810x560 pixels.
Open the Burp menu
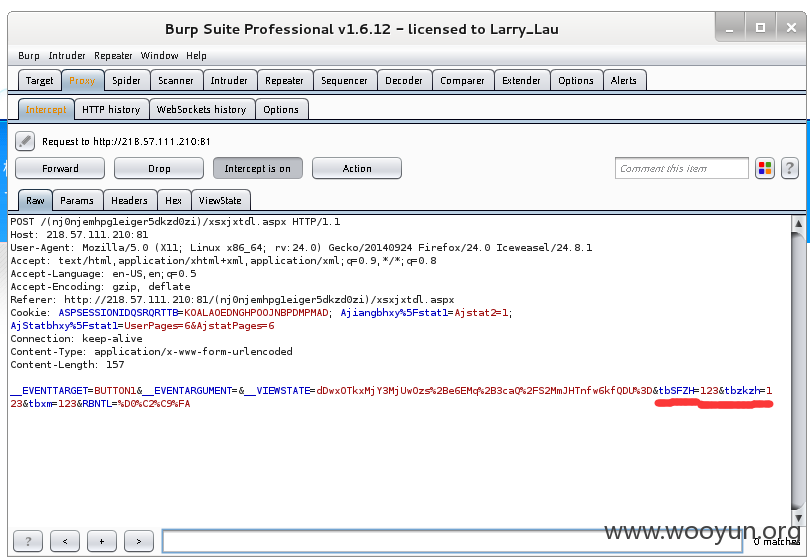click(28, 56)
